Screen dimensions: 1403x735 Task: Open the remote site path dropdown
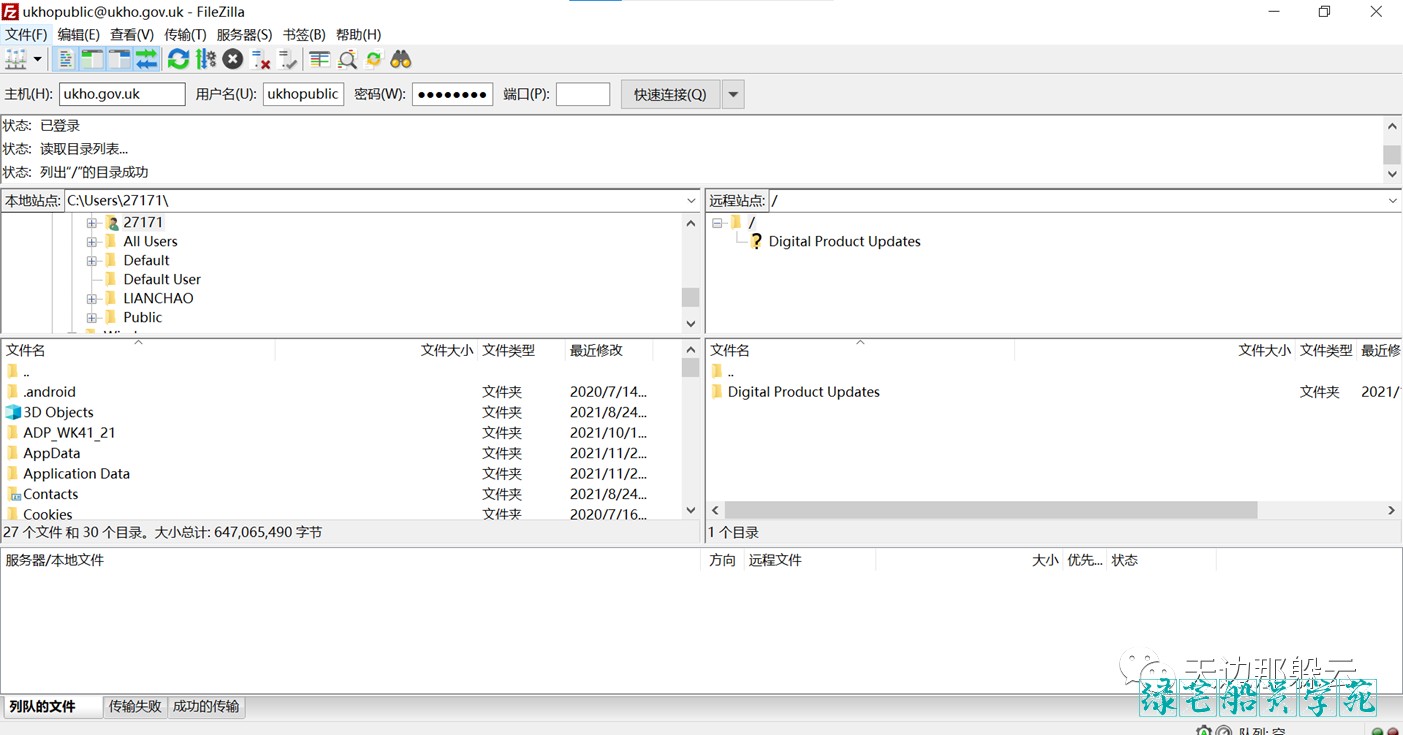[1394, 201]
